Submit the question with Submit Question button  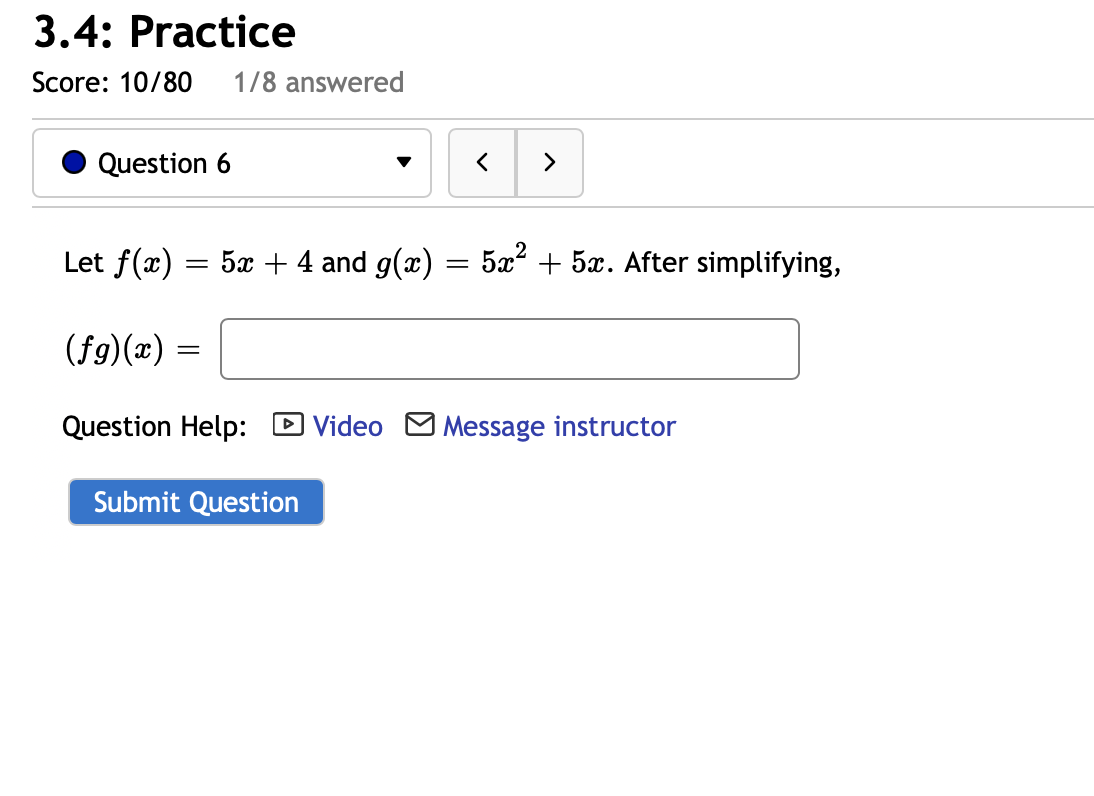(196, 502)
